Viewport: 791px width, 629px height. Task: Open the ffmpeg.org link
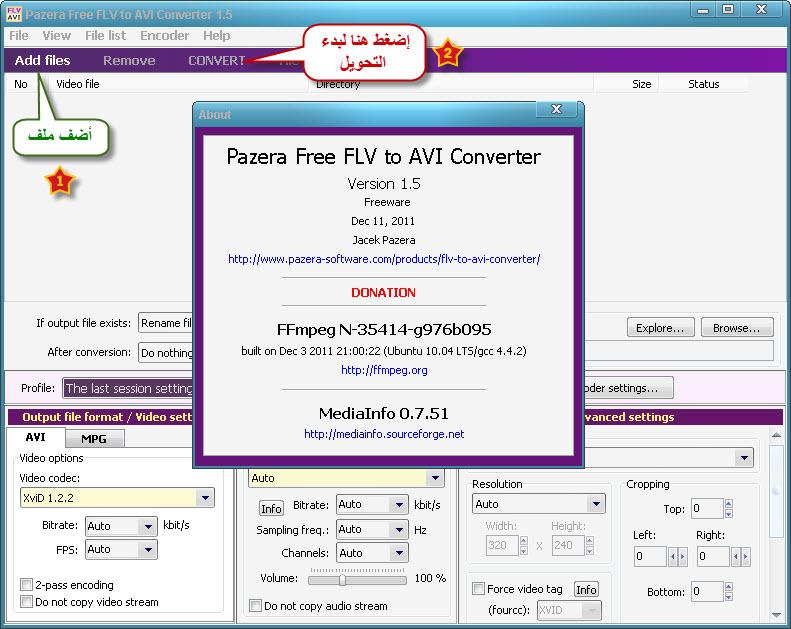pos(384,370)
